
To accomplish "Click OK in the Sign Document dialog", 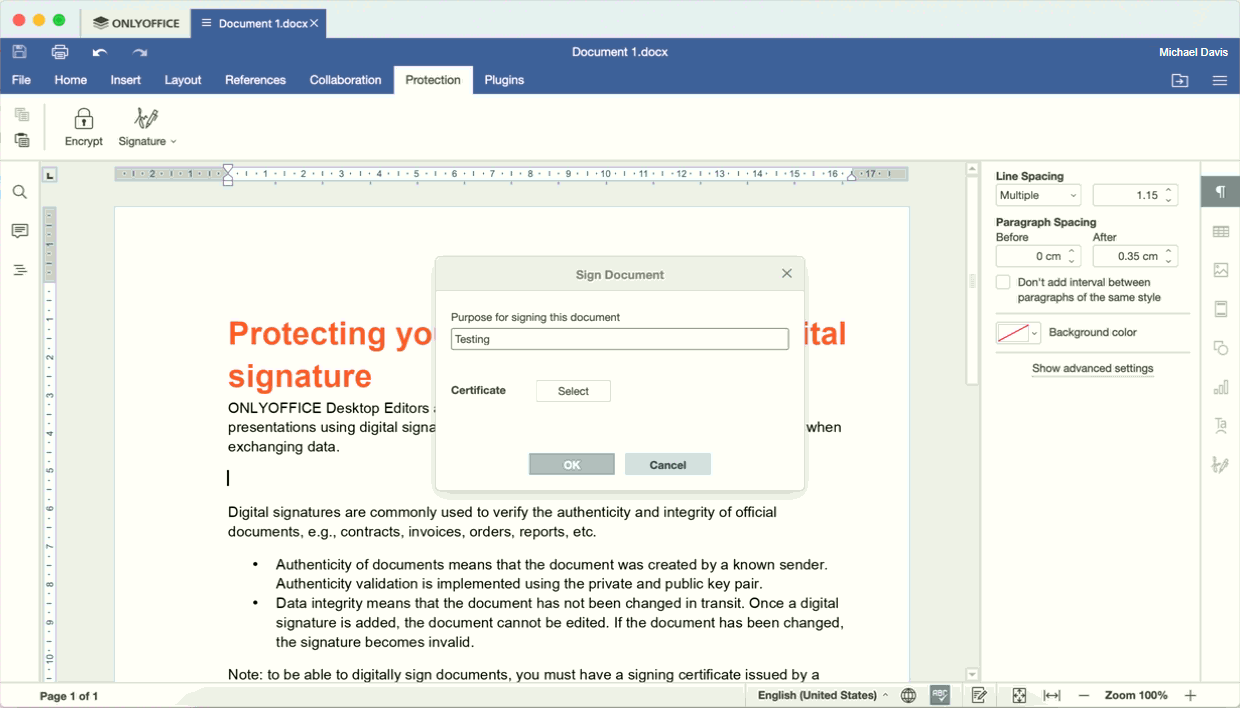I will coord(571,464).
